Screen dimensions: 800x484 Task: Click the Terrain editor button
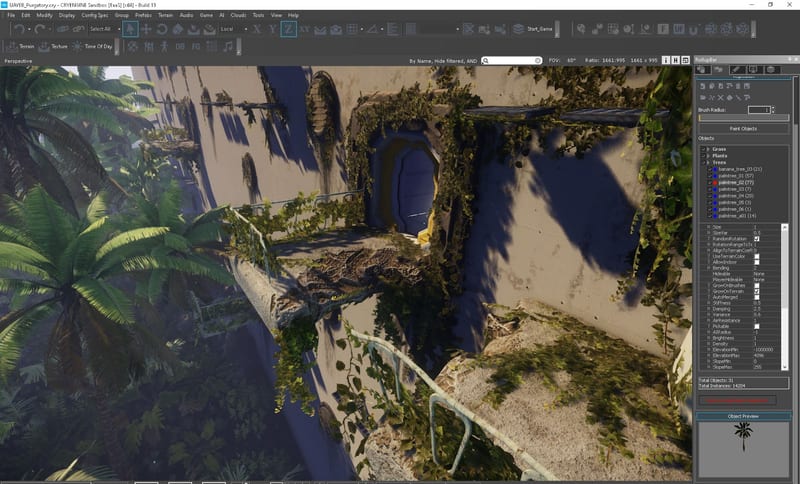21,46
